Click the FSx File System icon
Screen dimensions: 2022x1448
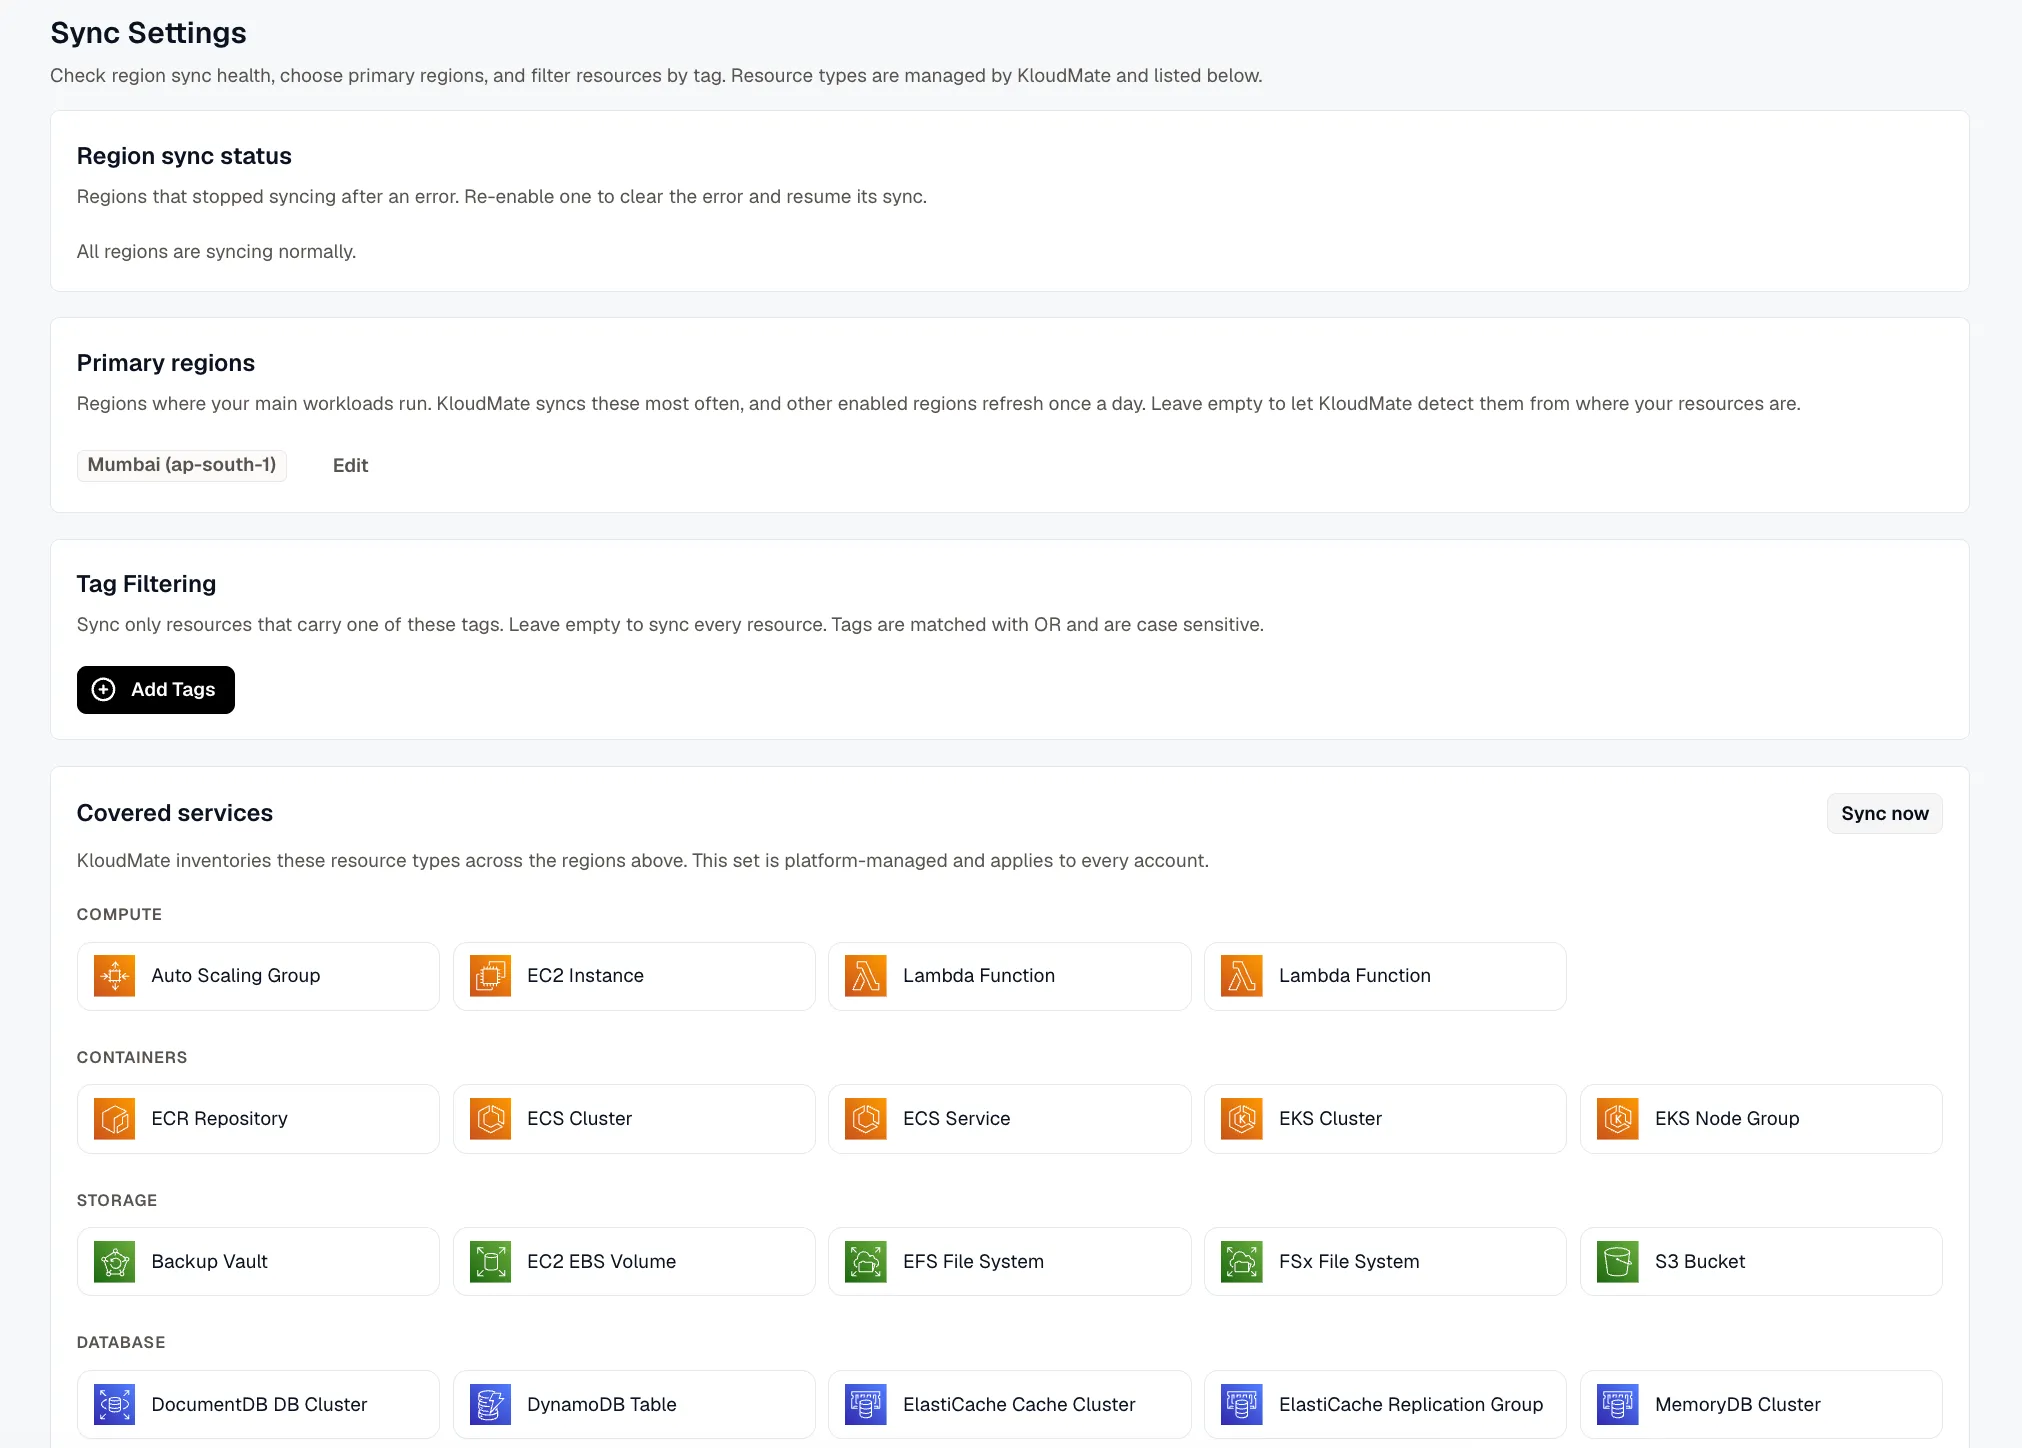(1242, 1262)
